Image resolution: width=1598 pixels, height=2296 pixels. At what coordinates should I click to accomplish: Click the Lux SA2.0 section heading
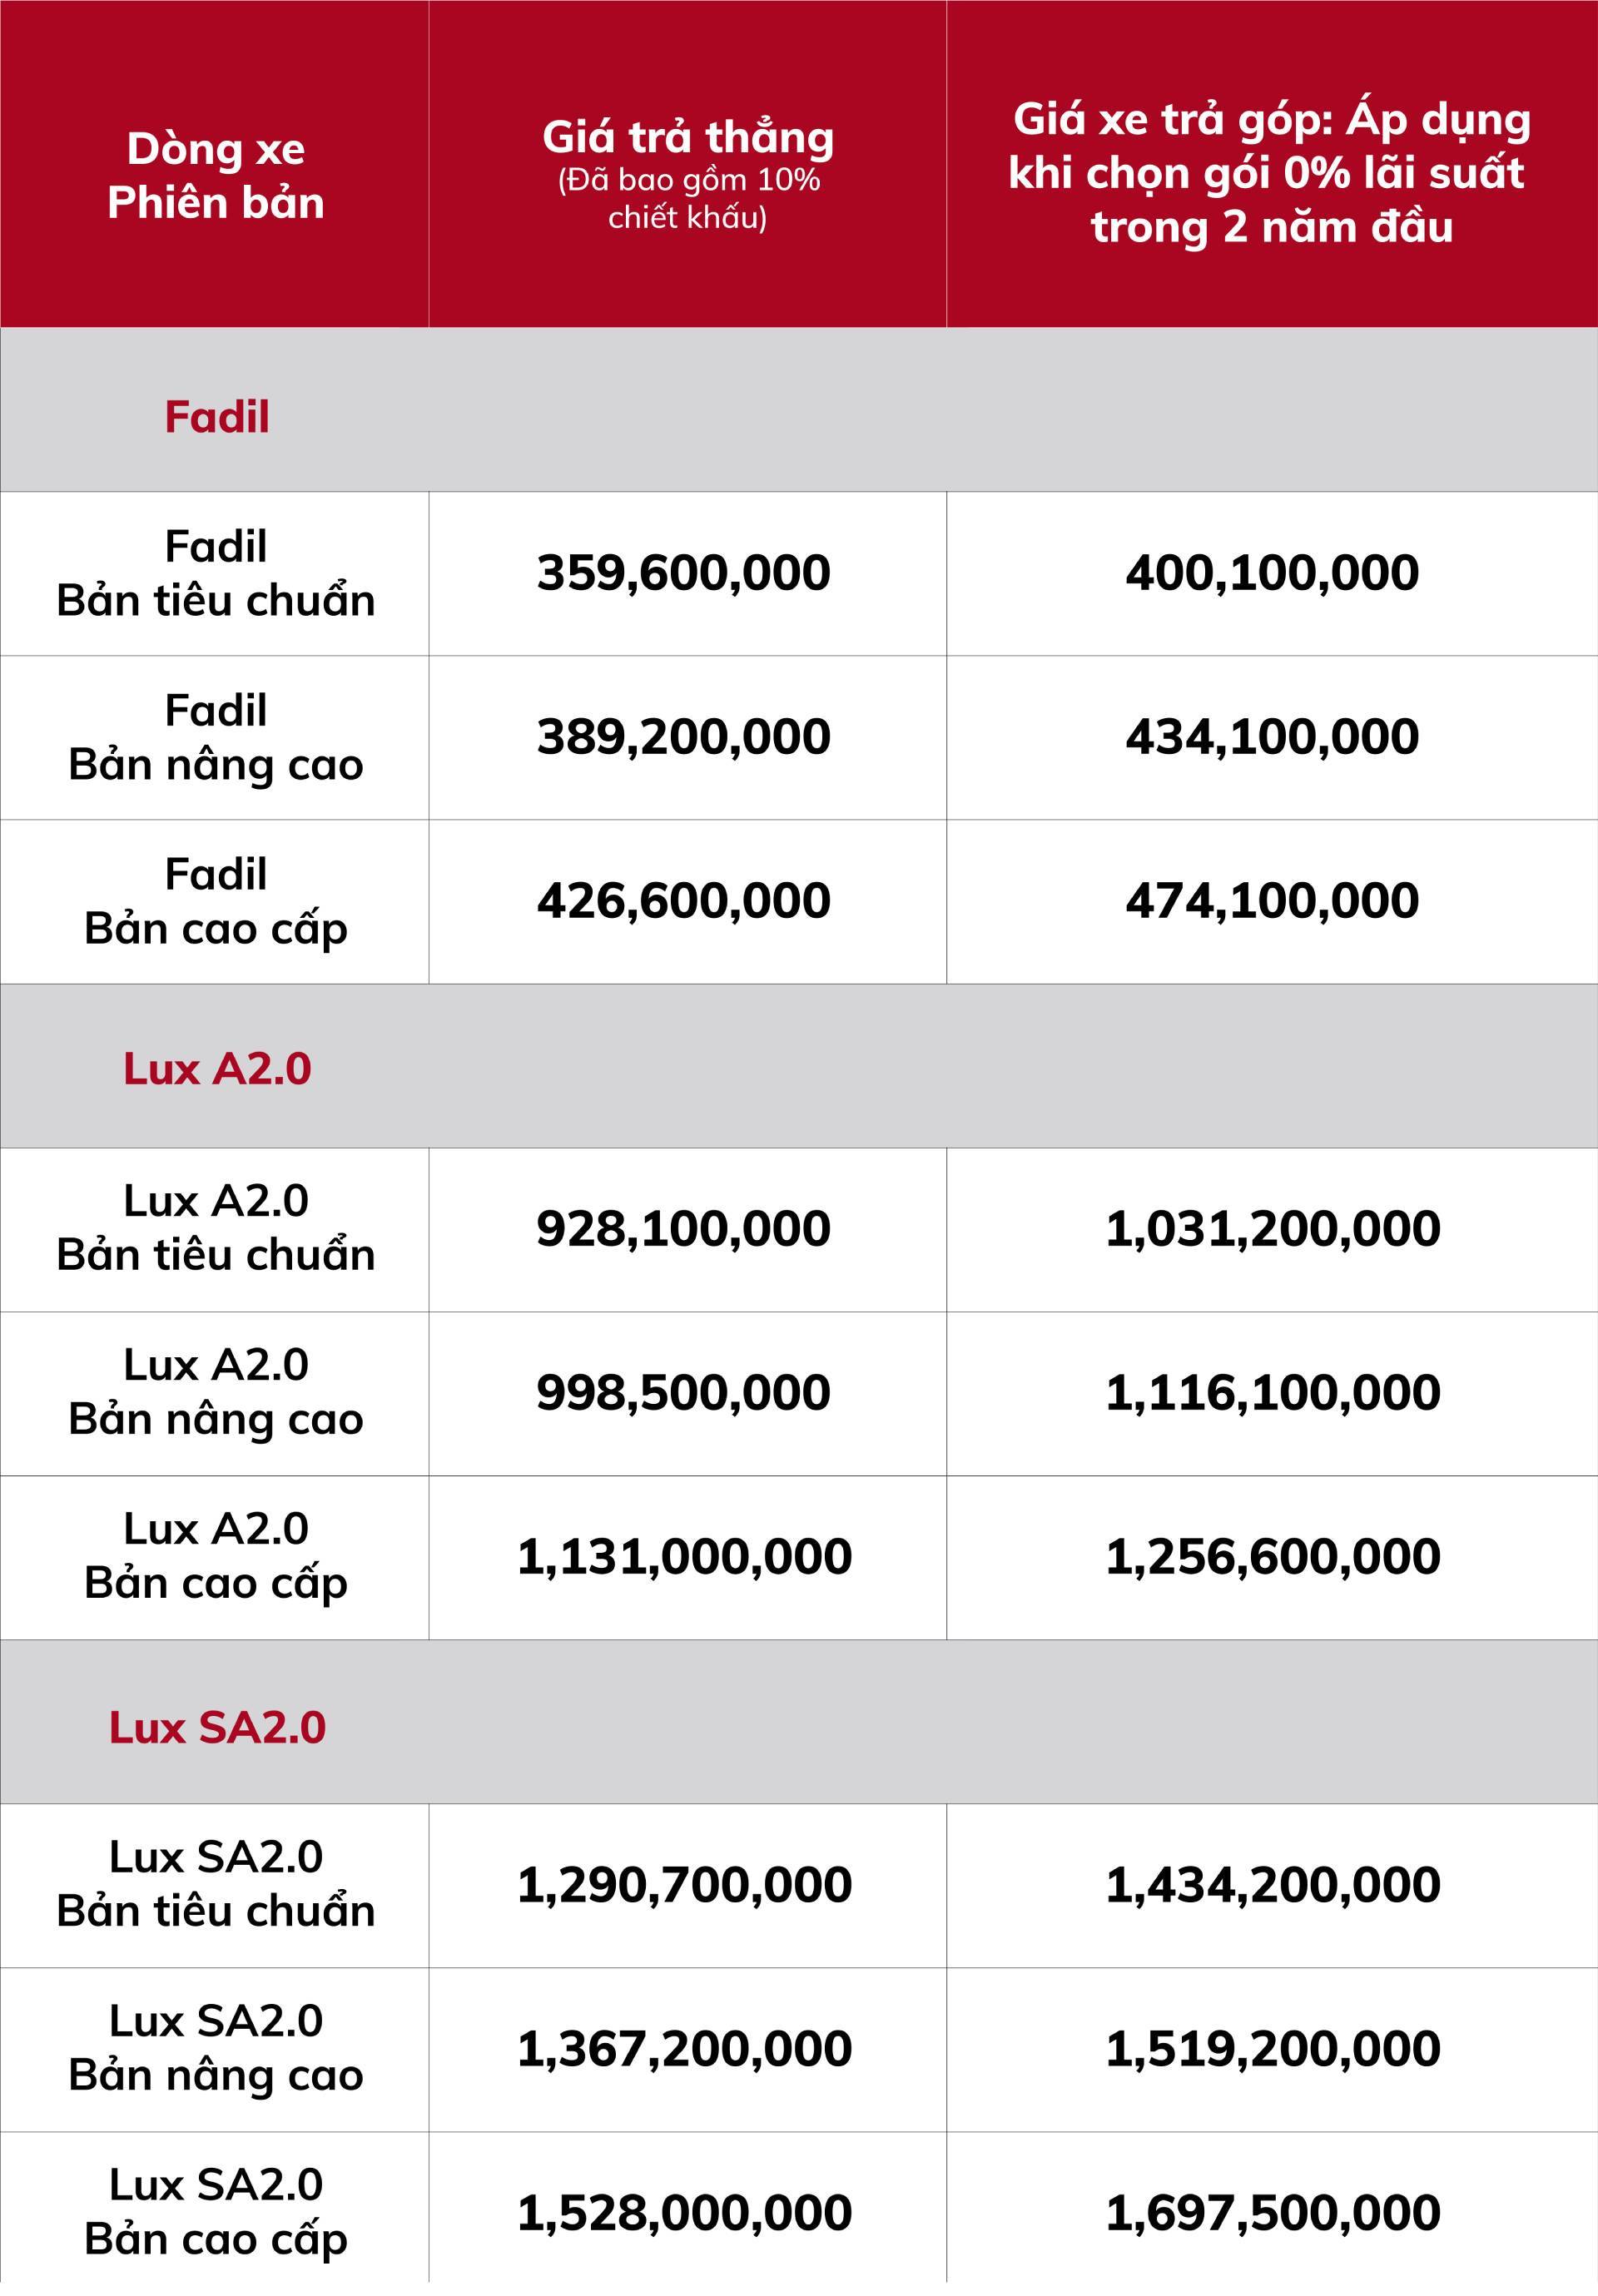[x=217, y=1727]
